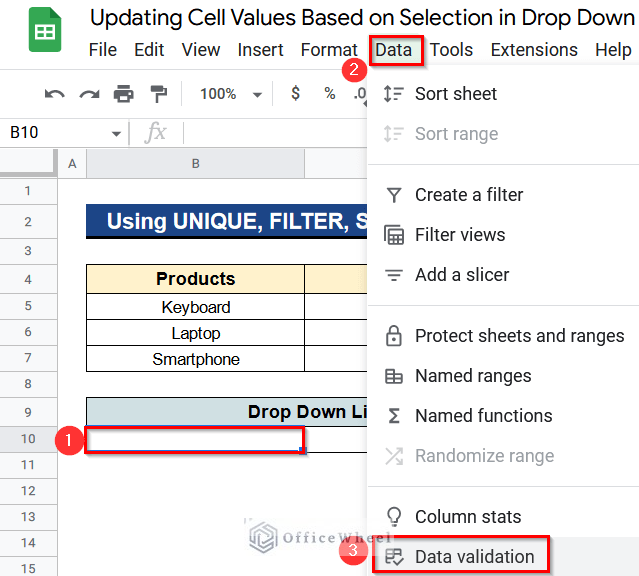Choose Create a filter menu entry
This screenshot has height=576, width=639.
504,195
